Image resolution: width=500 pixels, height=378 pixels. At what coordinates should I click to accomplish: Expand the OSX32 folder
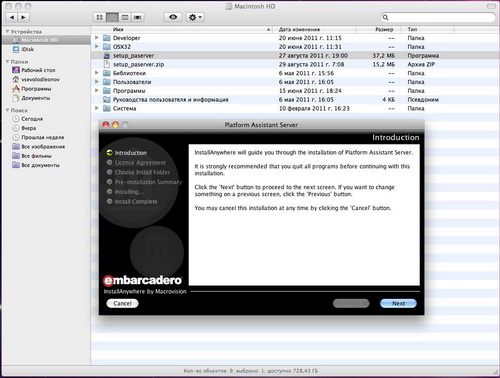97,46
